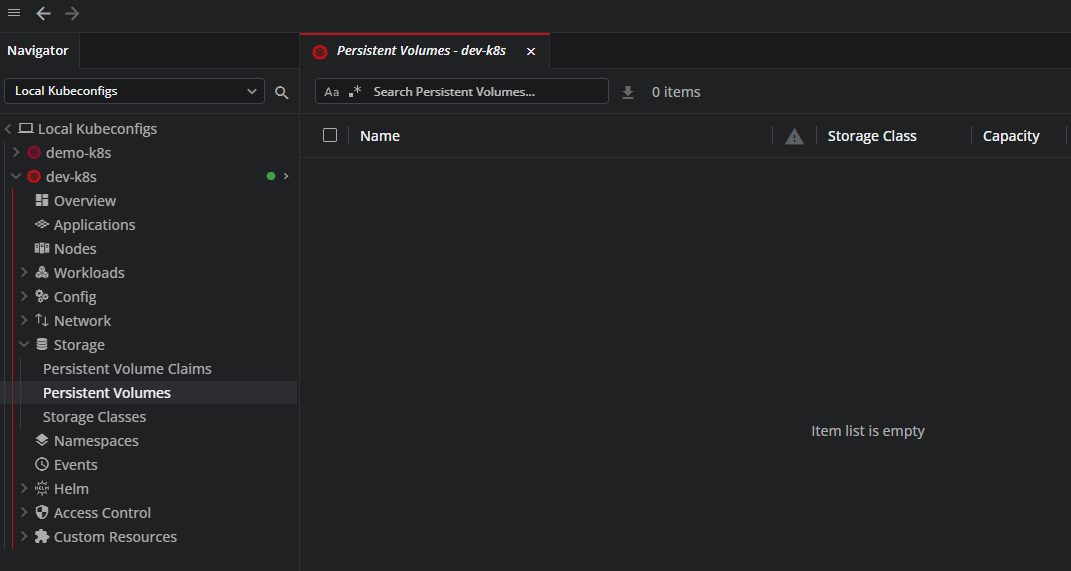Open Persistent Volume Claims
The width and height of the screenshot is (1071, 571).
point(127,369)
